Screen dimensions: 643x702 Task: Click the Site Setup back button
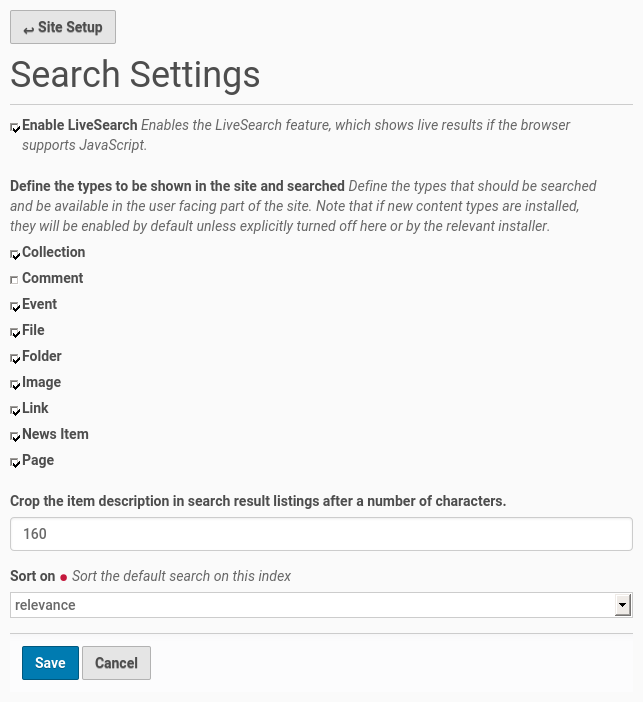pyautogui.click(x=63, y=27)
